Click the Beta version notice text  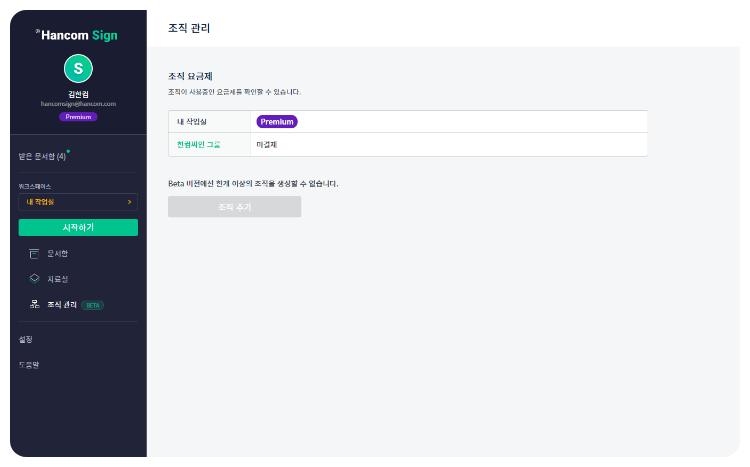(253, 184)
